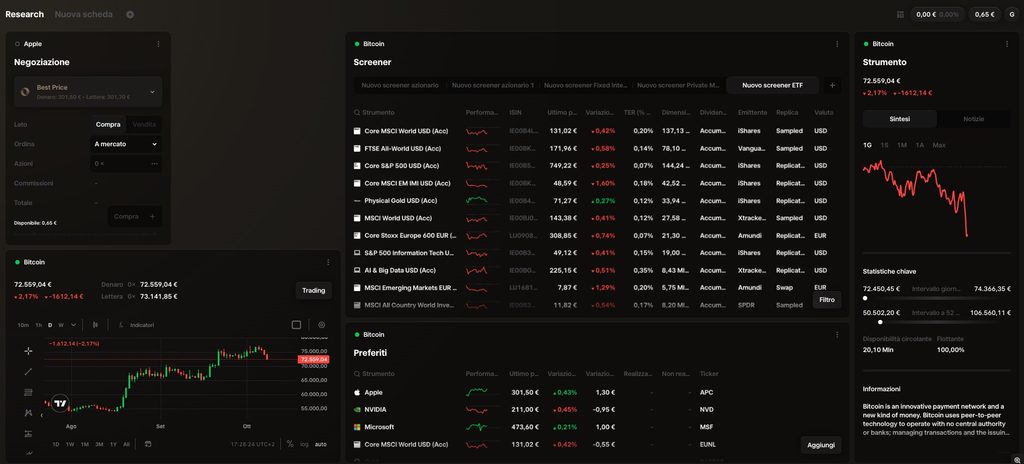Select the Fibonacci retracement chart tool
1024x464 pixels.
pos(28,392)
